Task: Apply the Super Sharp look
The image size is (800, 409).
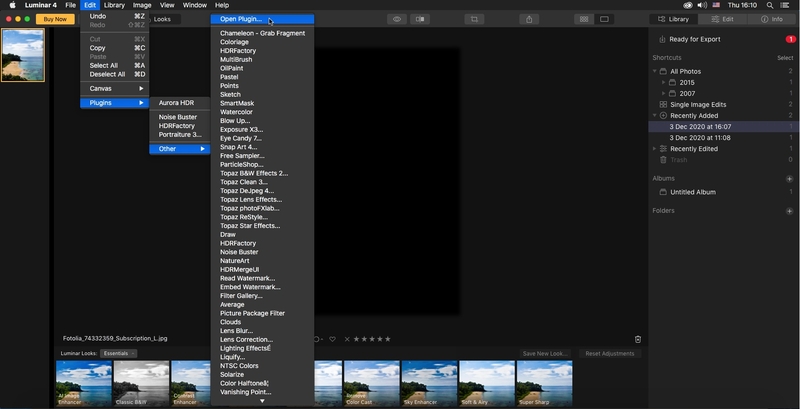Action: [544, 384]
